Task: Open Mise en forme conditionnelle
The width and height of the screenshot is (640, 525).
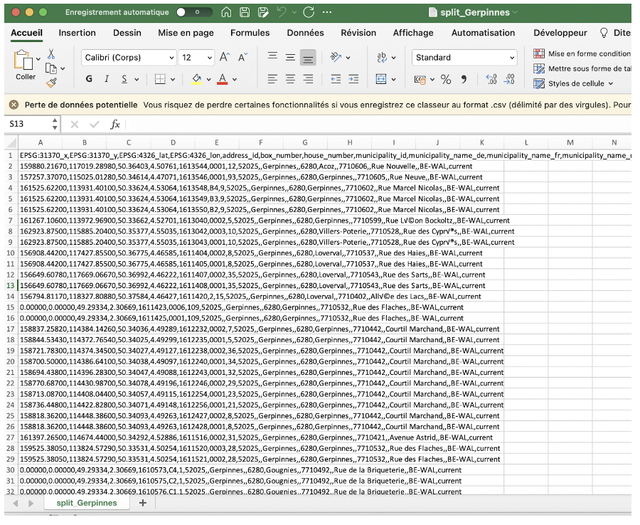Action: 582,53
